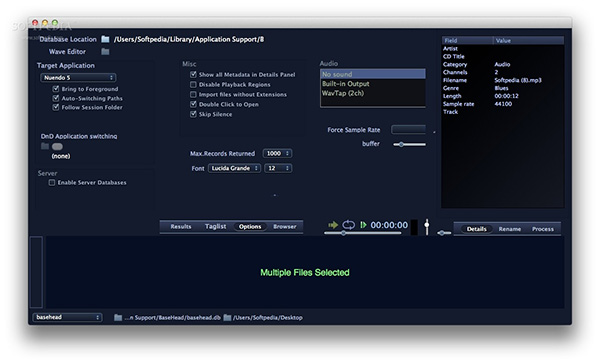This screenshot has width=600, height=364.
Task: Enable Disable Playback Regions checkbox
Action: [x=193, y=84]
